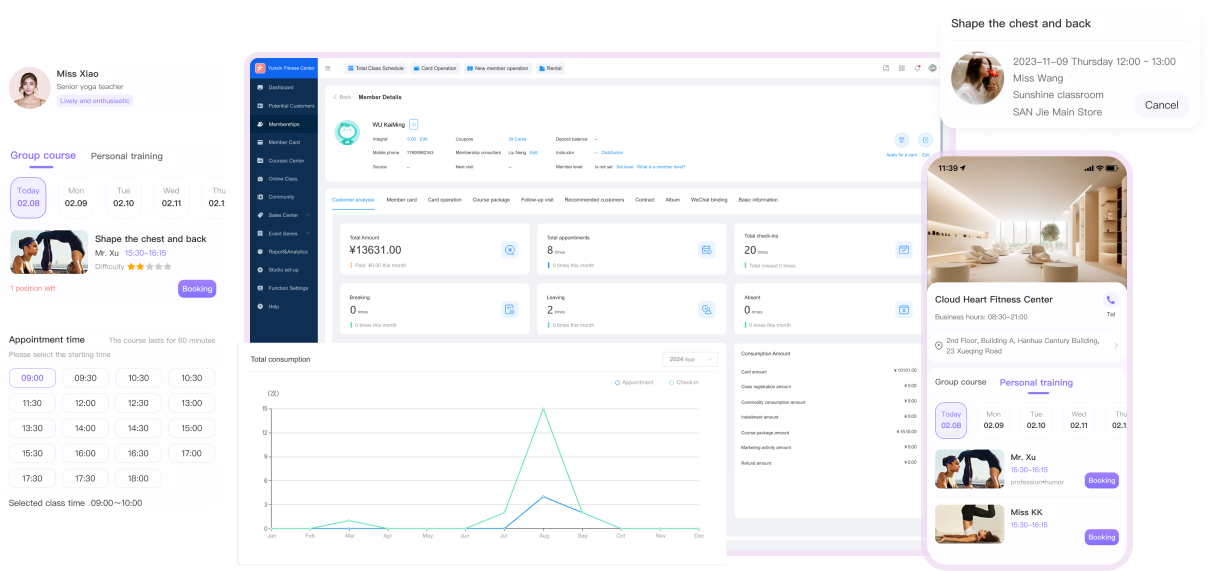Toggle the Appointment series in chart legend

coord(634,382)
